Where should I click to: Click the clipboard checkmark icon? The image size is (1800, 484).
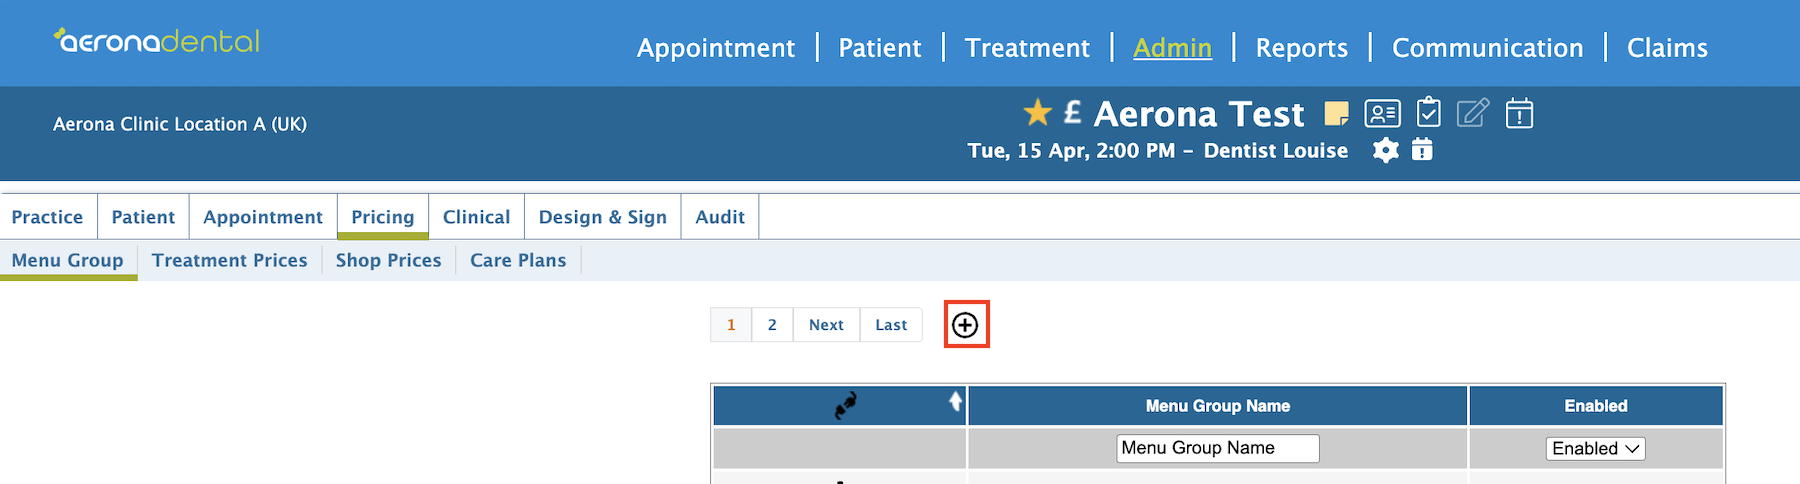click(x=1429, y=112)
